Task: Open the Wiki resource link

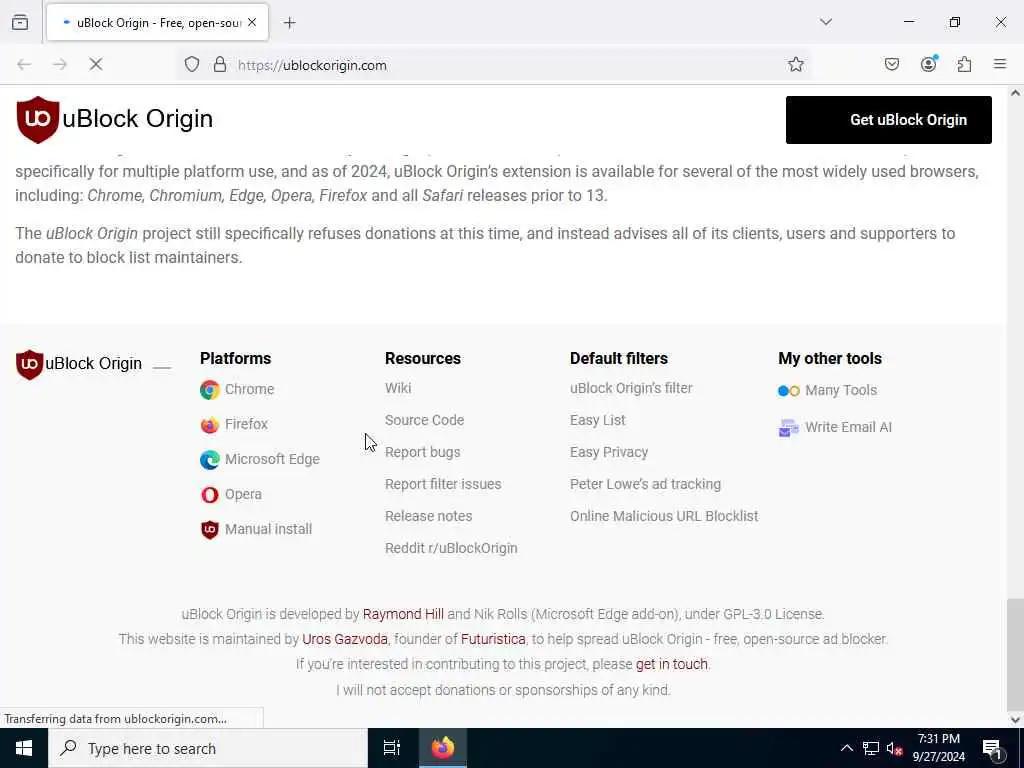Action: (x=398, y=388)
